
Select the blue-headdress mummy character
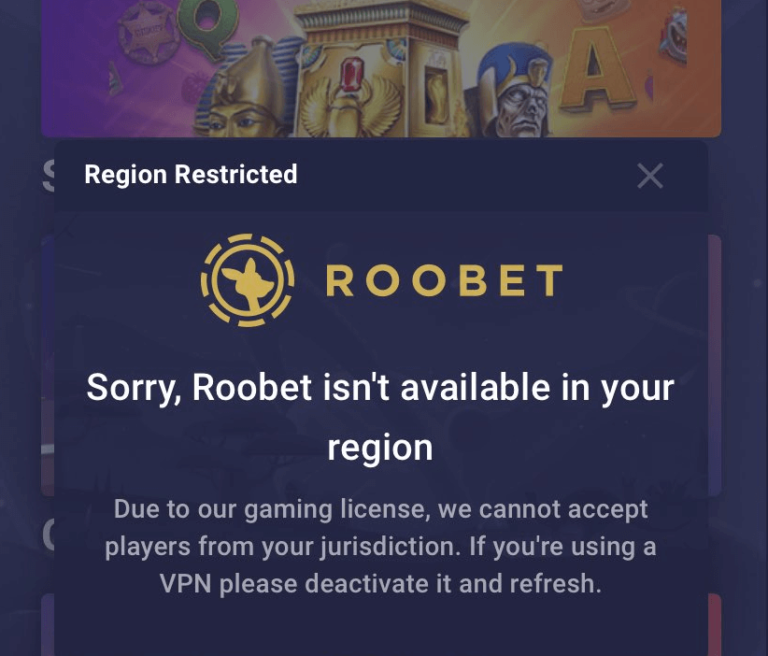(514, 93)
